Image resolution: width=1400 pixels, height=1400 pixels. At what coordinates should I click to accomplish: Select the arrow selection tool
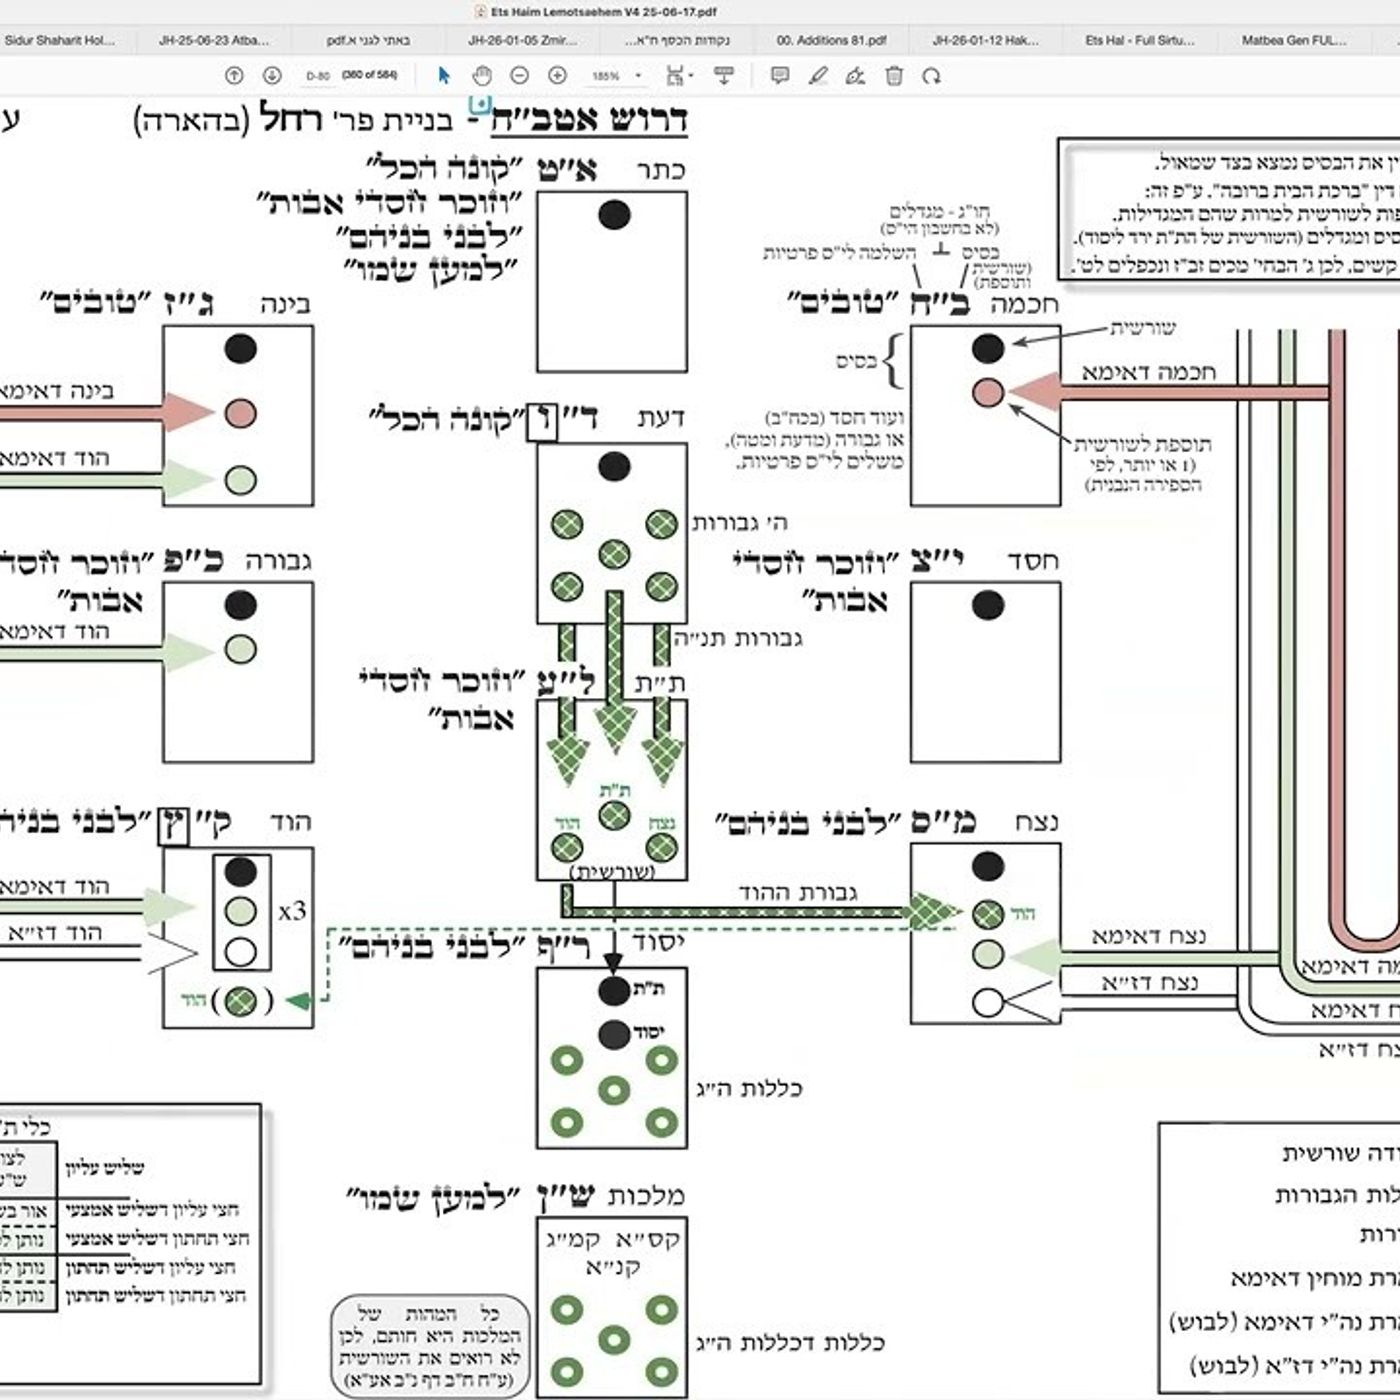(x=445, y=76)
